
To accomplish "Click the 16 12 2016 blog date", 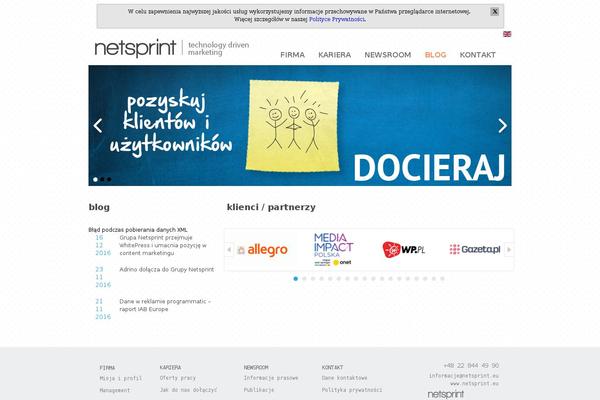I will point(103,245).
